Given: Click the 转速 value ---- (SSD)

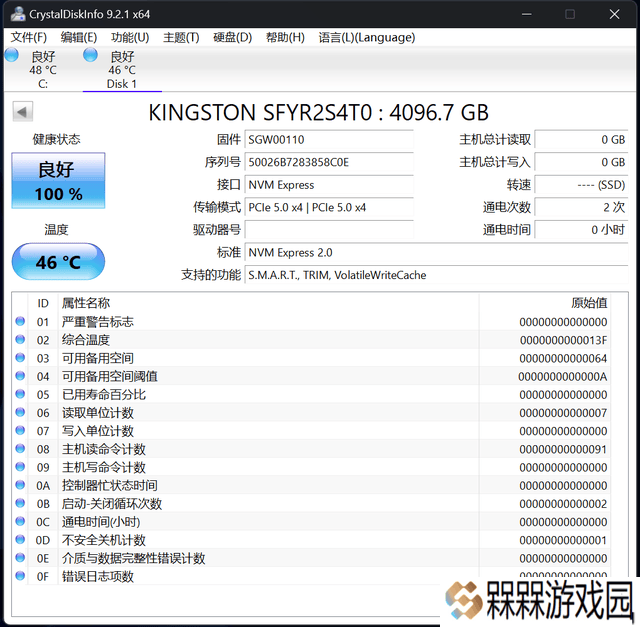Looking at the screenshot, I should [x=581, y=185].
